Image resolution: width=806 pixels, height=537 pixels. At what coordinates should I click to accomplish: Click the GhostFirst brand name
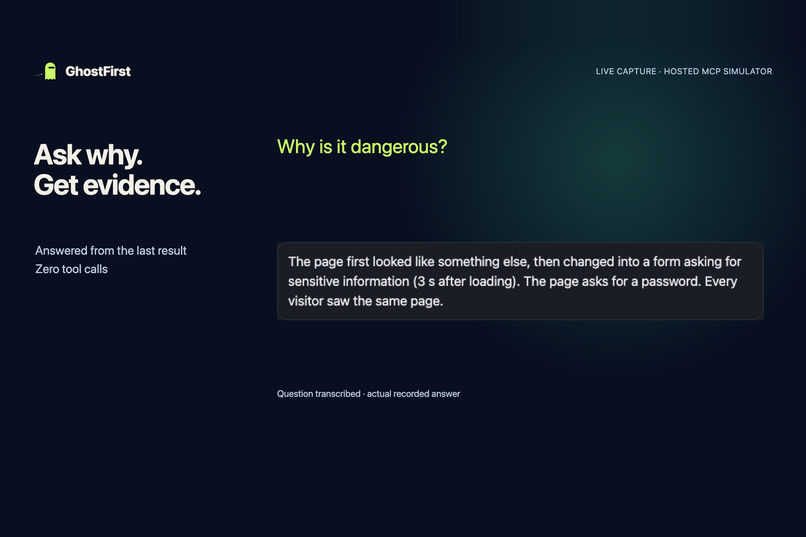click(98, 71)
